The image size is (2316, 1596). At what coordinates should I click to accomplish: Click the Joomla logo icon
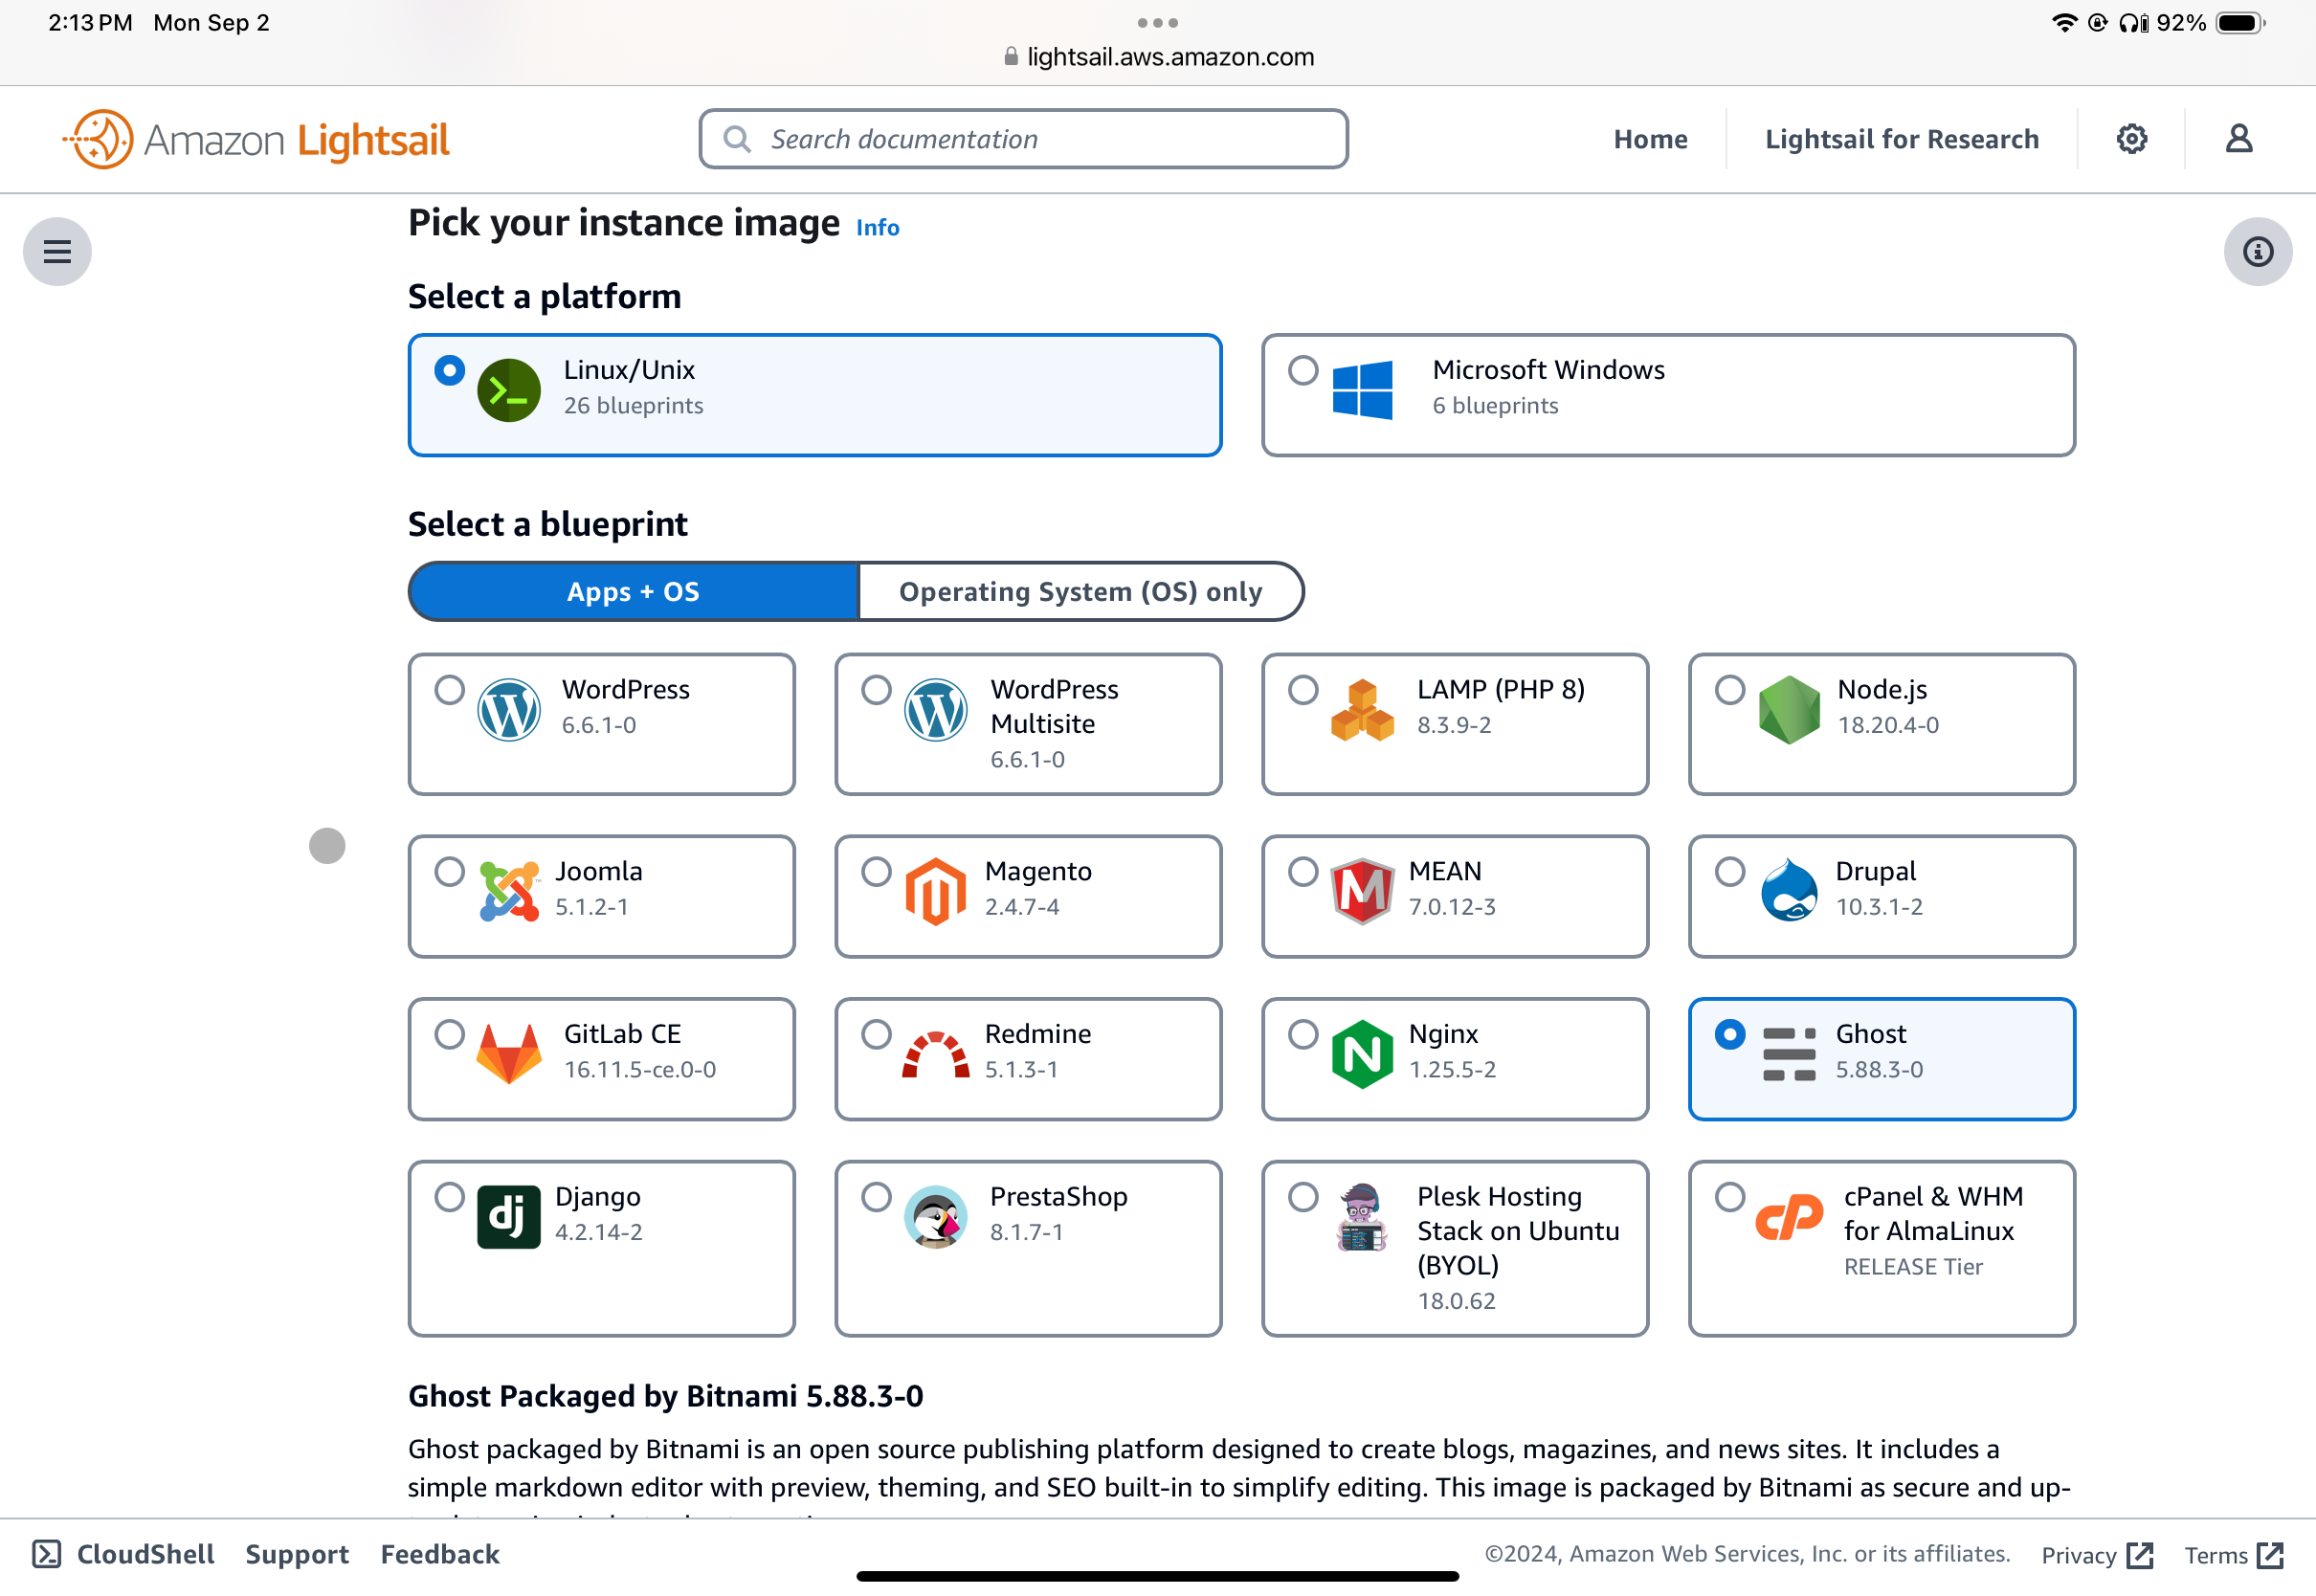[x=509, y=891]
